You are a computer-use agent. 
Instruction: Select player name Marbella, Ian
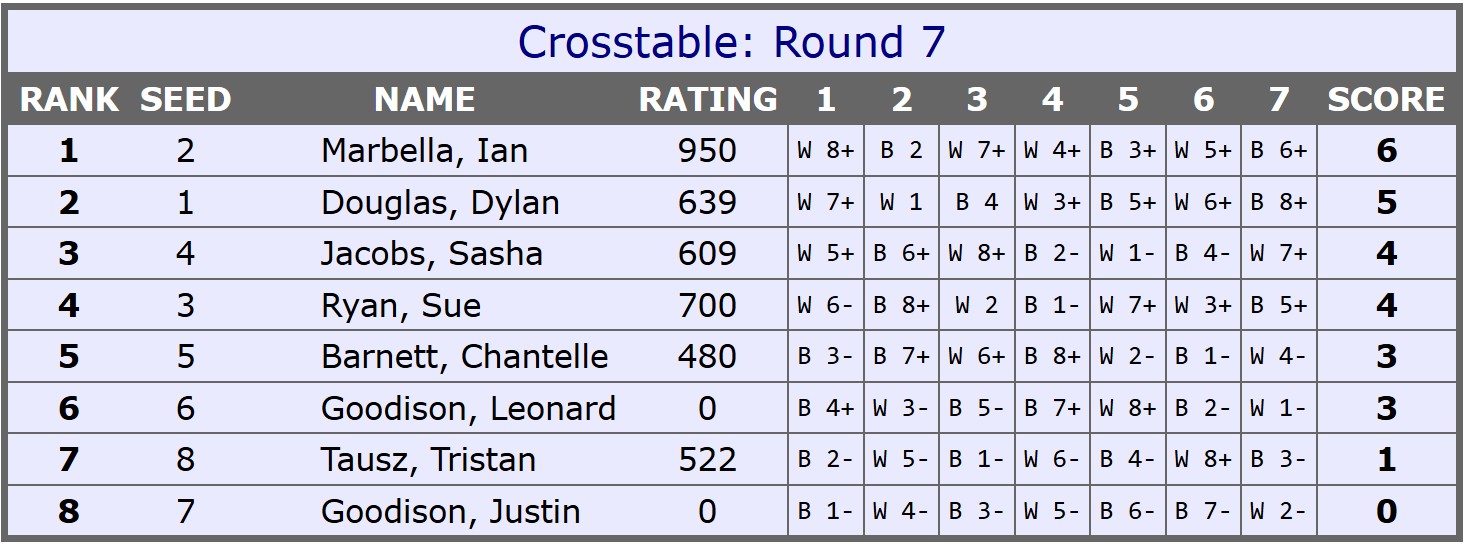[424, 151]
